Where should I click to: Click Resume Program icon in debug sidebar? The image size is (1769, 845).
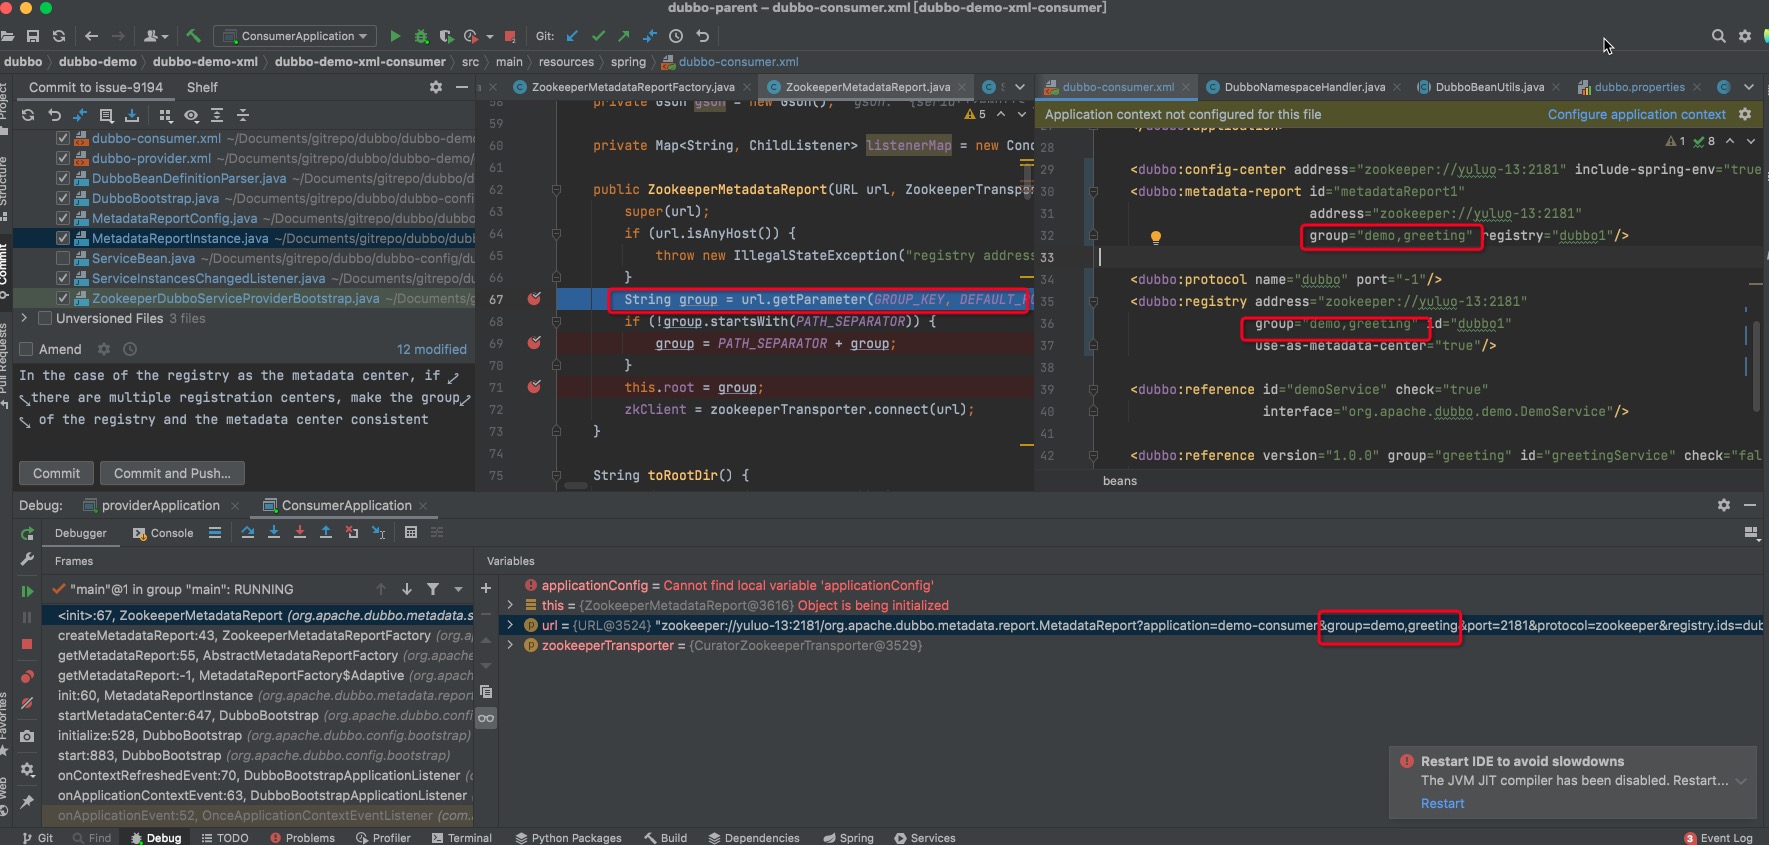[27, 591]
